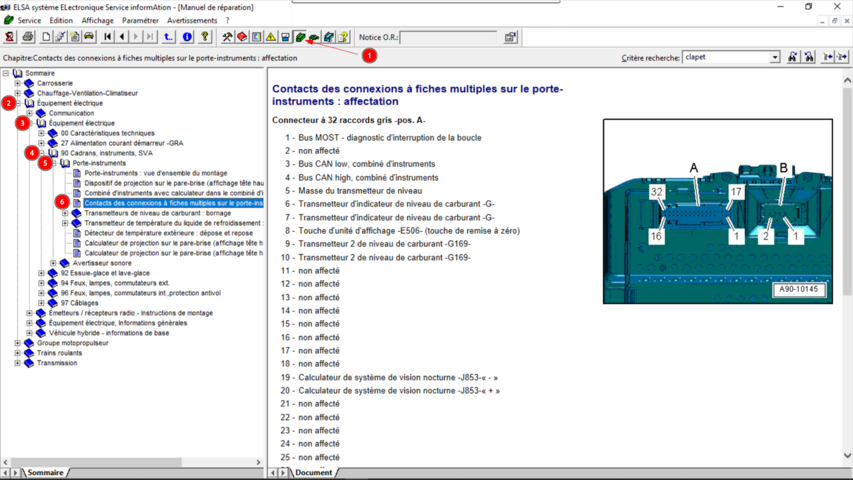
Task: Open the Critère recherche dropdown arrow
Action: [x=775, y=57]
